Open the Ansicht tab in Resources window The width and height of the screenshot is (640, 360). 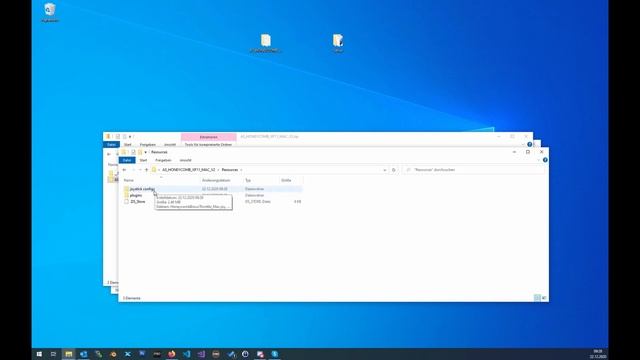[x=185, y=160]
